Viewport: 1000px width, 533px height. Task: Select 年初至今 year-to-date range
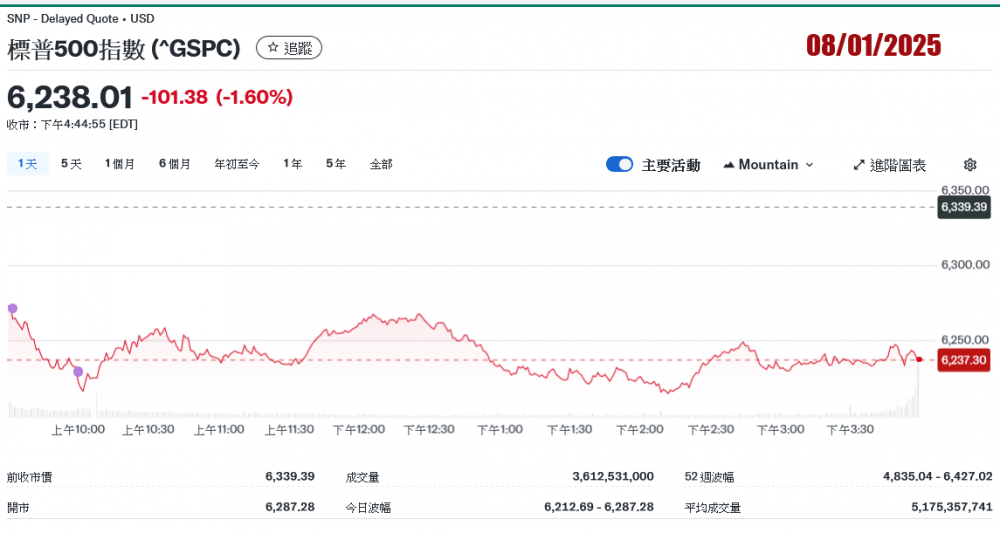click(x=236, y=164)
